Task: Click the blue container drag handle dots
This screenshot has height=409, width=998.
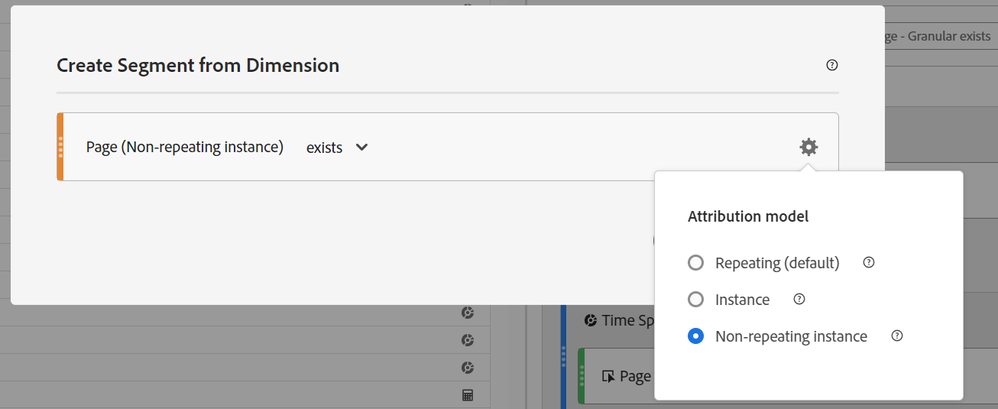Action: tap(563, 357)
